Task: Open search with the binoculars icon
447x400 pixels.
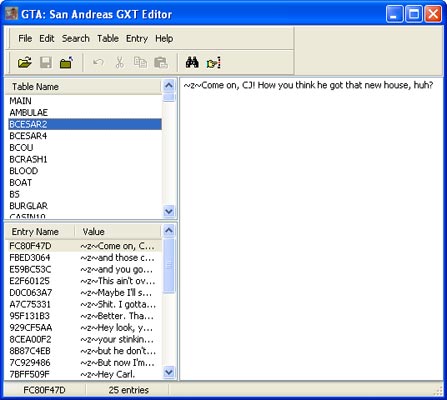Action: pos(192,62)
